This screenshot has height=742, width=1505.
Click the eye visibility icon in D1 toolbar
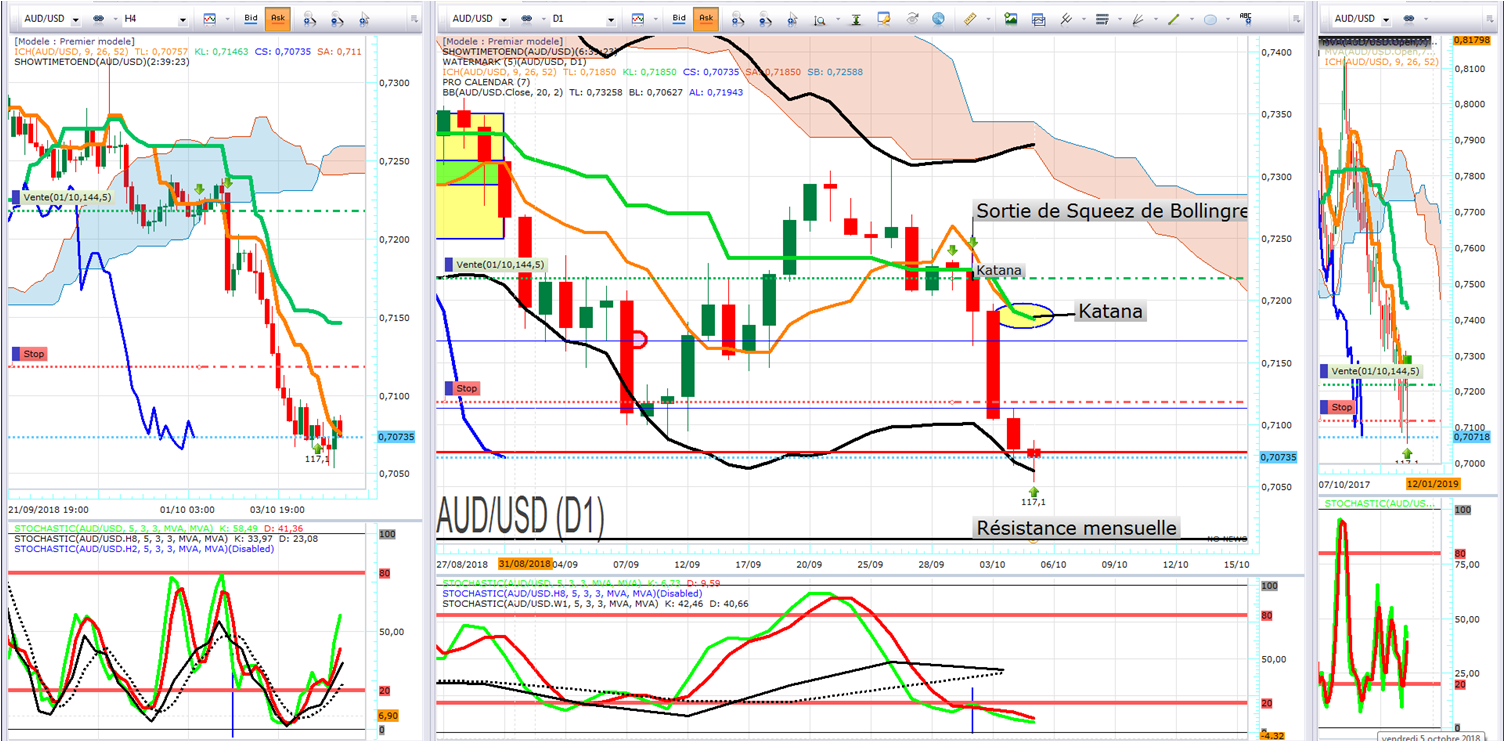(x=912, y=19)
